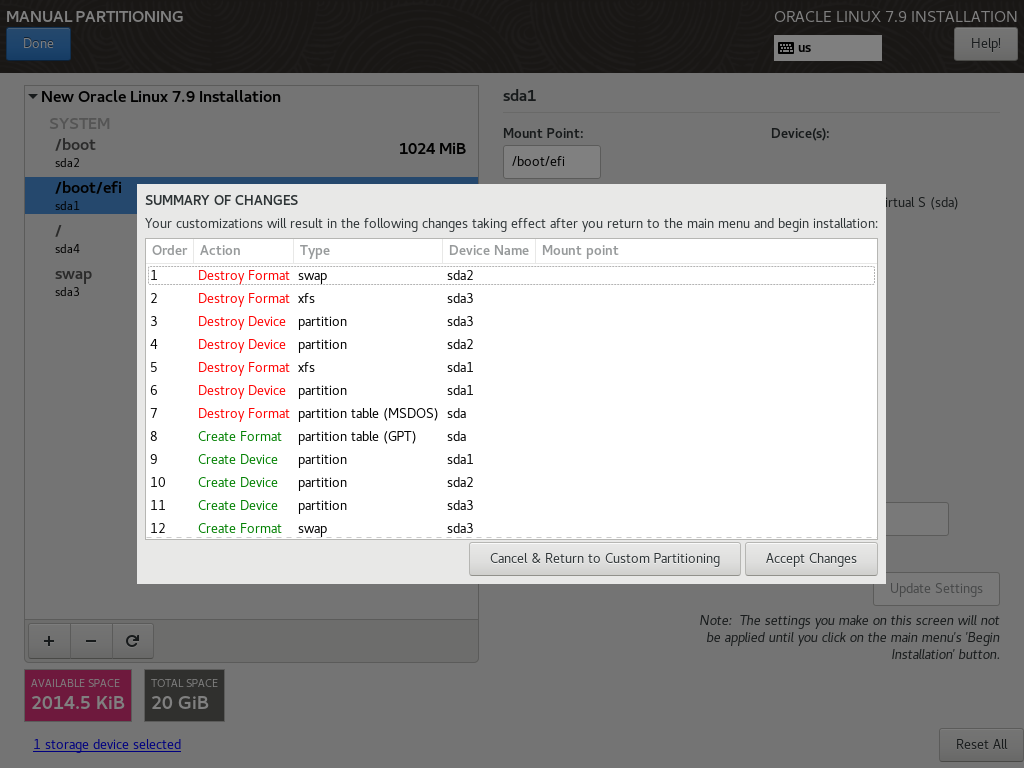Select row 5 Destroy Format xfs sda1
The image size is (1024, 768).
511,368
